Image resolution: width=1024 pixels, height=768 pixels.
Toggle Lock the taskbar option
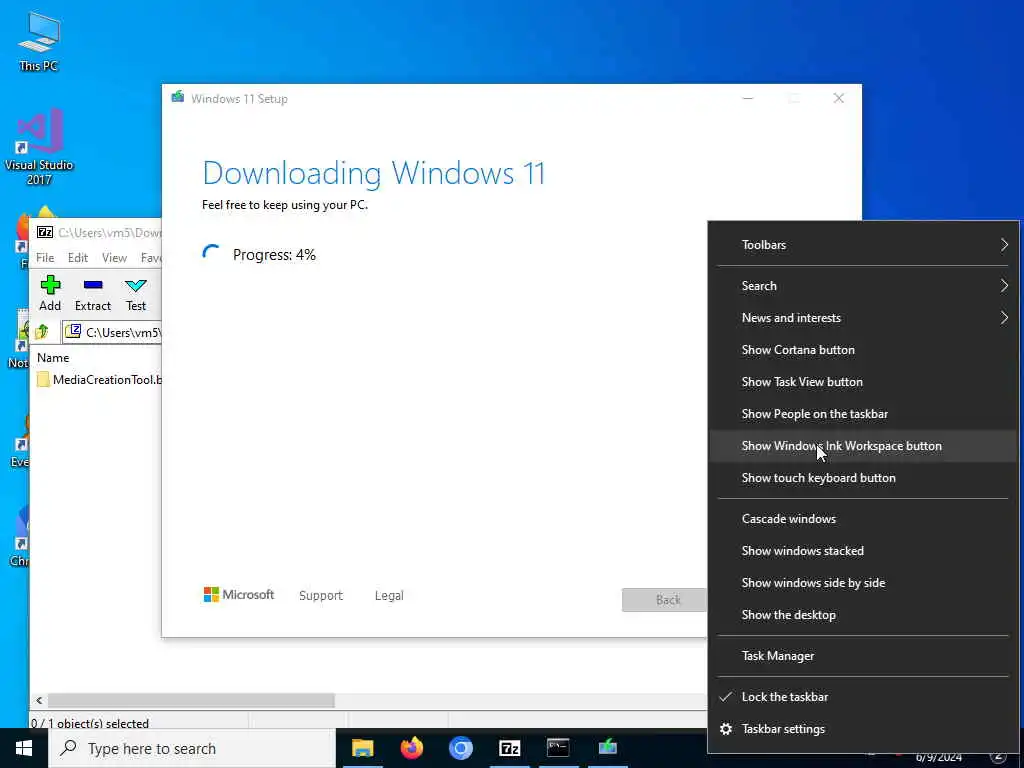click(x=863, y=697)
